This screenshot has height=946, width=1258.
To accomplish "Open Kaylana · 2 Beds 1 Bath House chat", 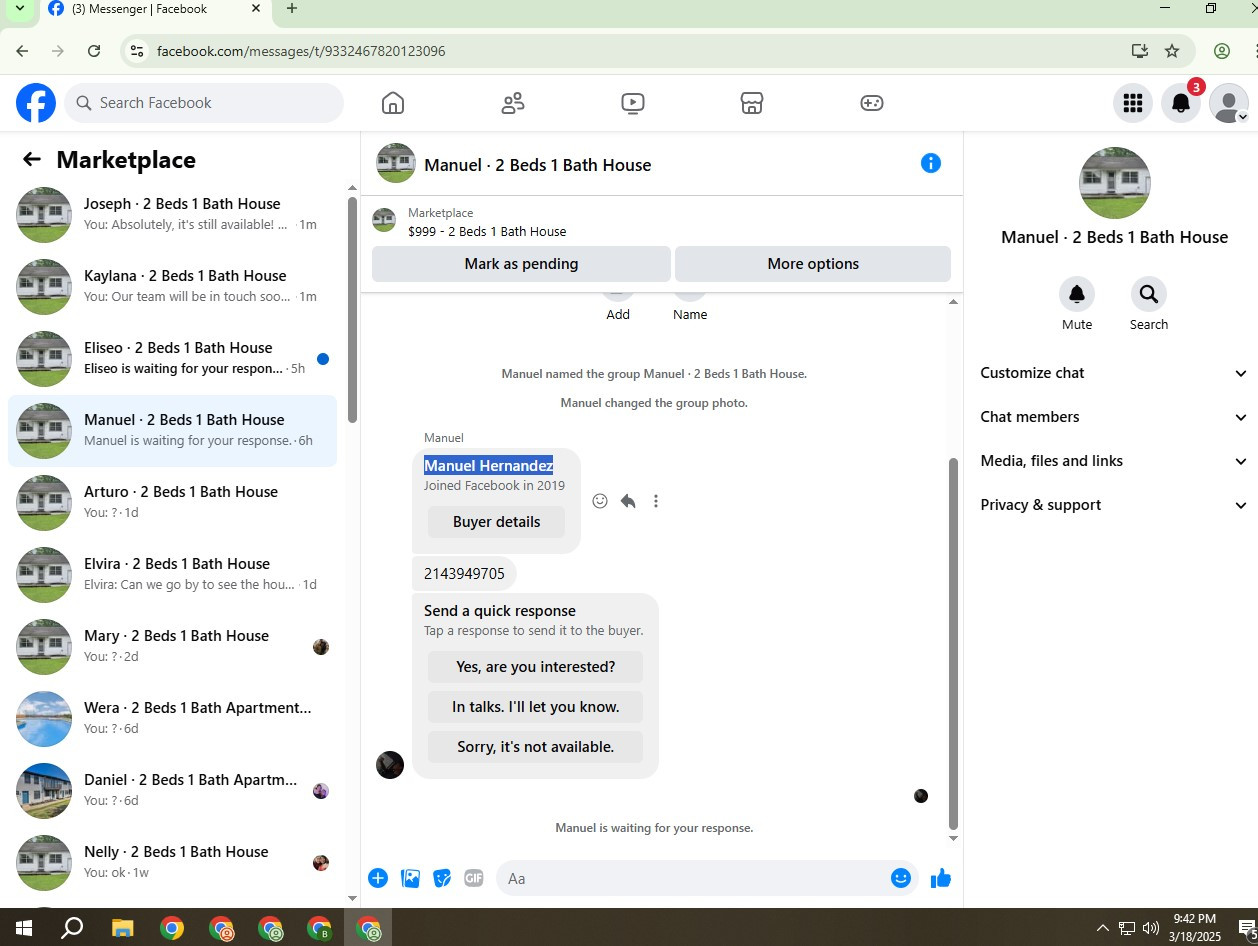I will (173, 287).
